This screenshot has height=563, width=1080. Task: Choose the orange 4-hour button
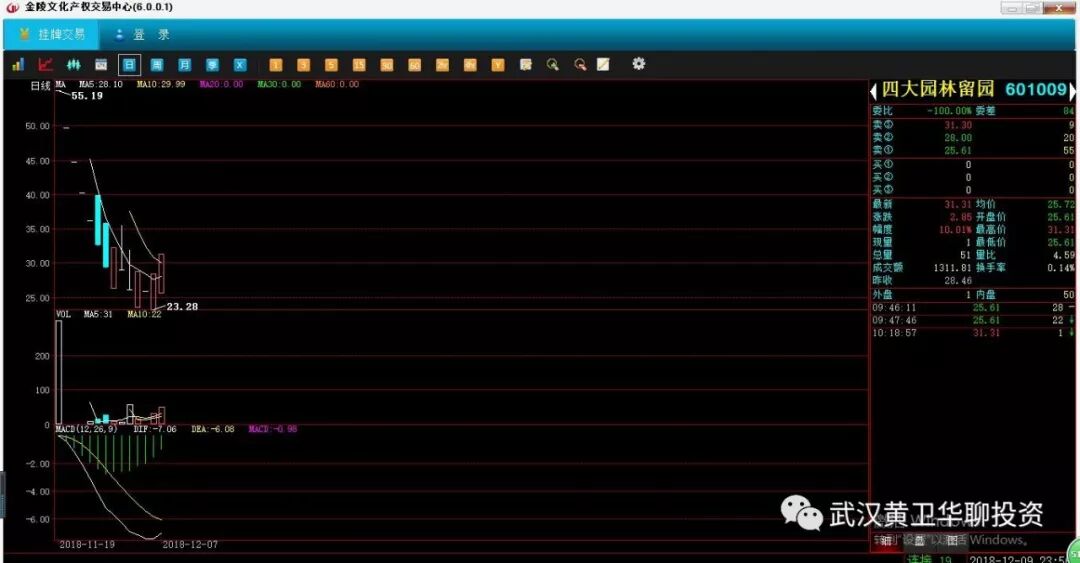click(x=470, y=65)
